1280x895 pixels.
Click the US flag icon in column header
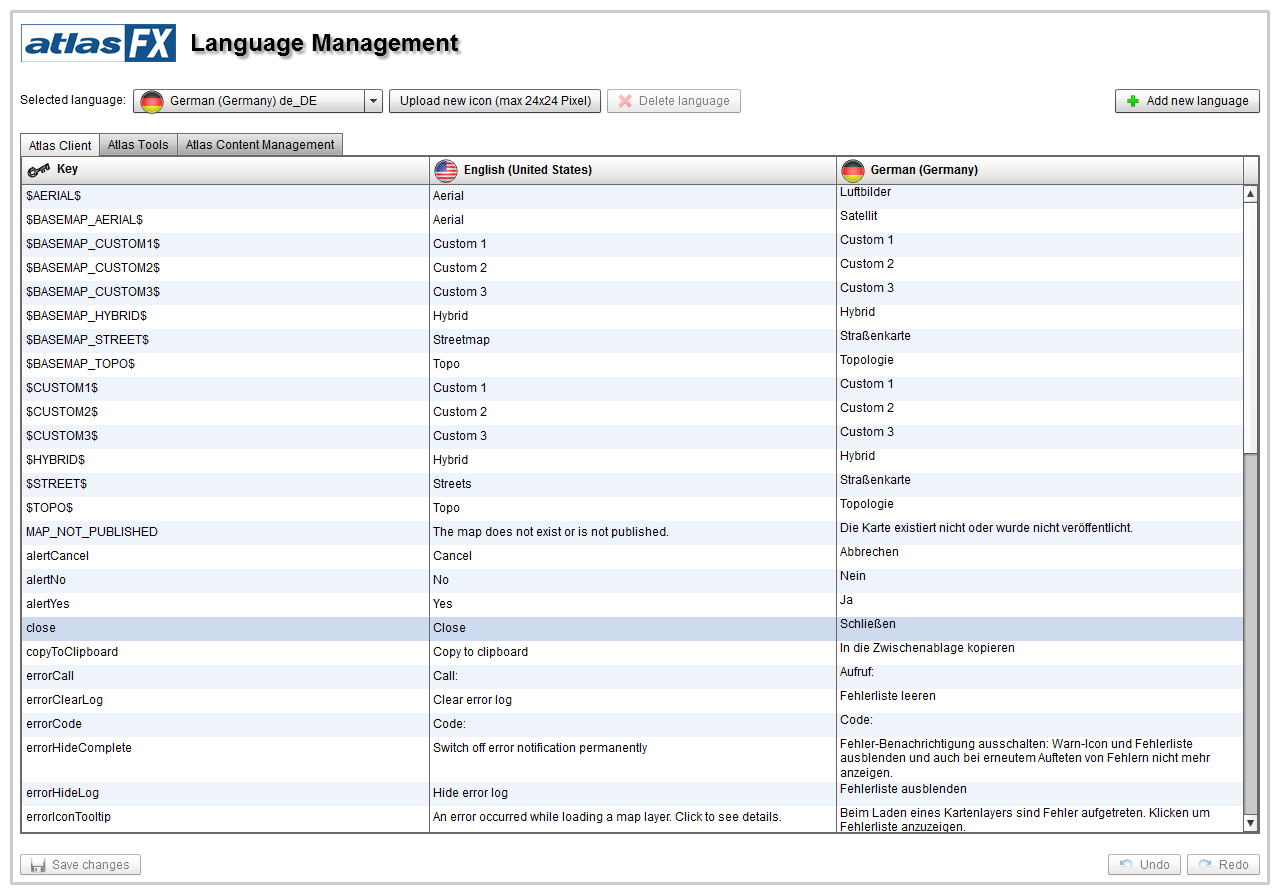click(x=446, y=170)
